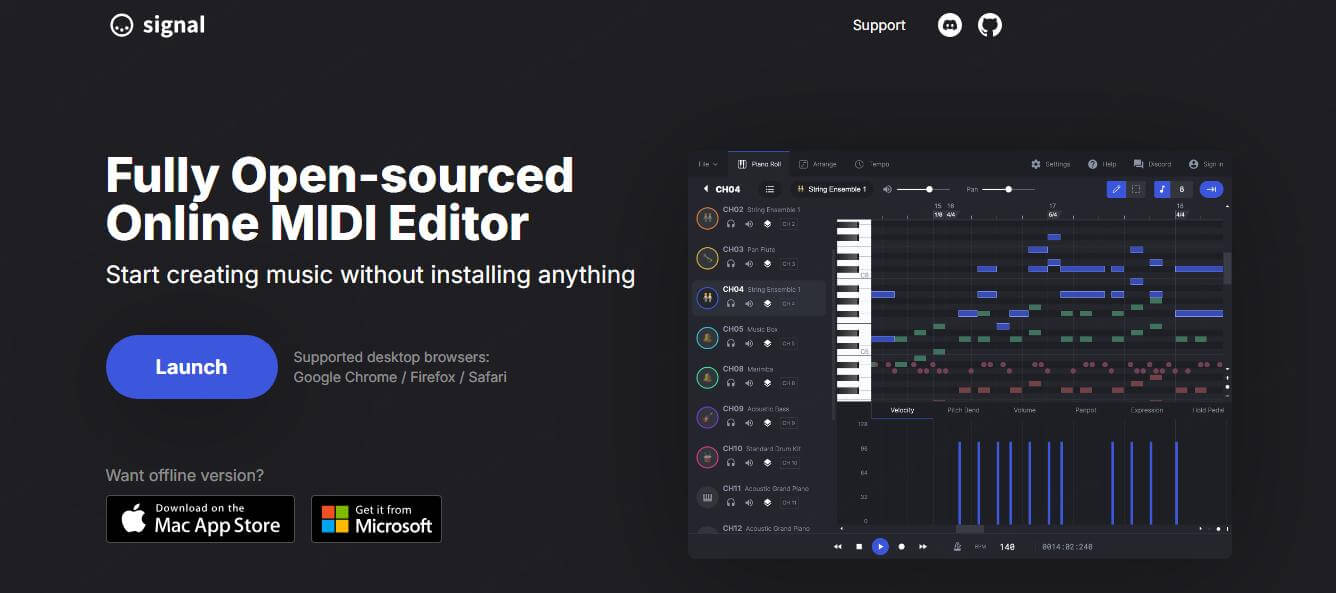Mute the CH05 Music Box track speaker
Viewport: 1336px width, 593px height.
point(749,342)
